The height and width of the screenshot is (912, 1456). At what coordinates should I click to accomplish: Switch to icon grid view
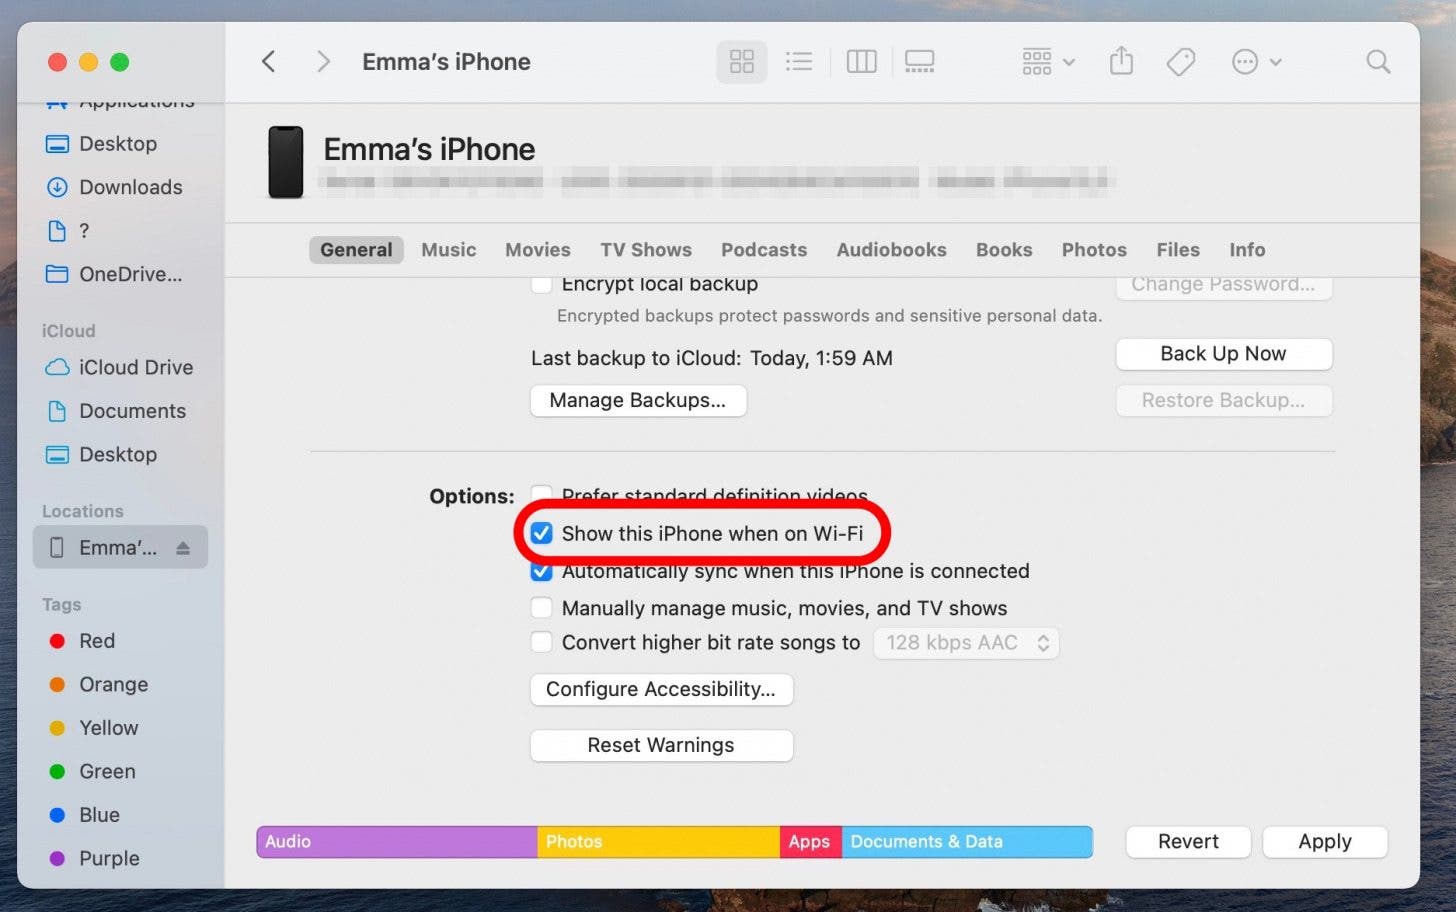pyautogui.click(x=741, y=62)
